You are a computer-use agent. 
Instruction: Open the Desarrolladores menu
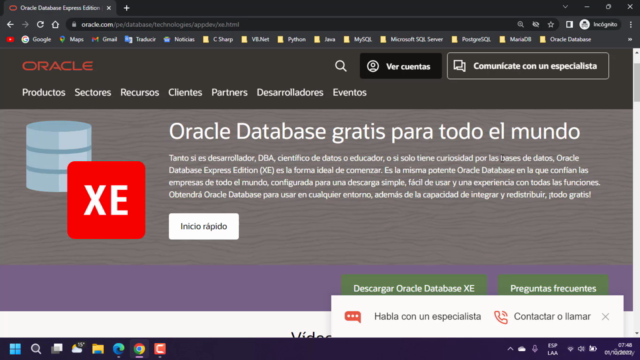point(290,93)
